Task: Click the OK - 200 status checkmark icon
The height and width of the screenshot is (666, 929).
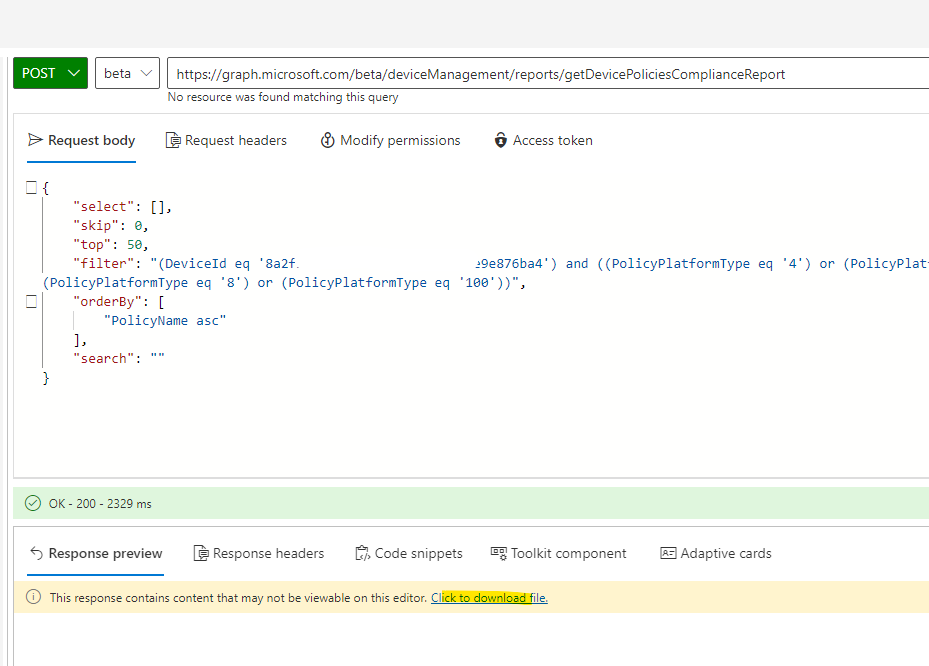Action: 33,504
